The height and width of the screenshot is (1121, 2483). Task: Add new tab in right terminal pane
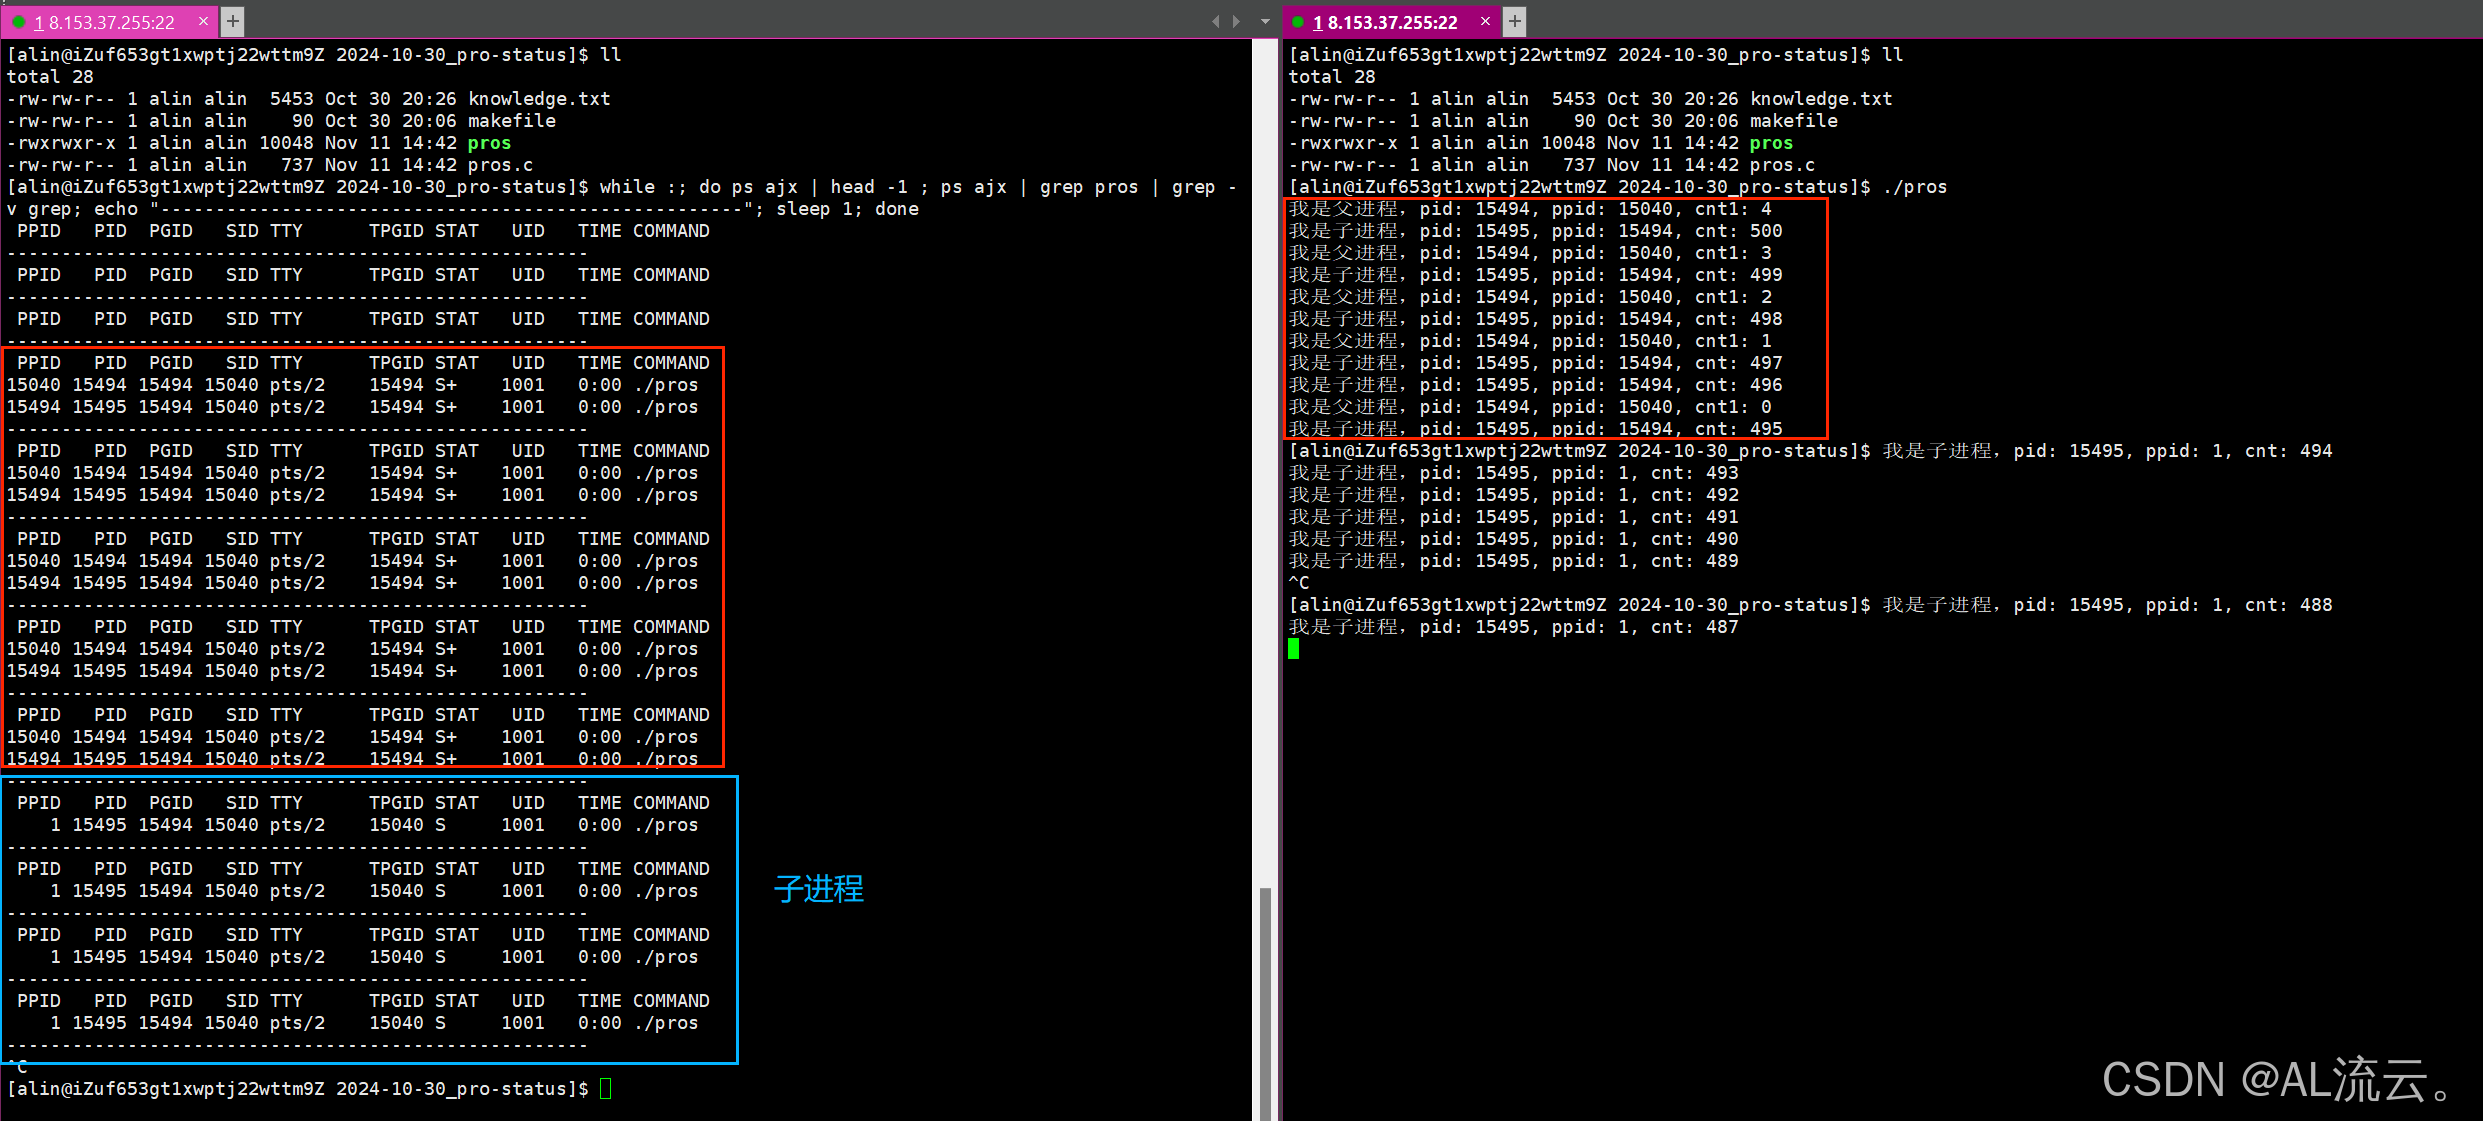coord(1515,21)
